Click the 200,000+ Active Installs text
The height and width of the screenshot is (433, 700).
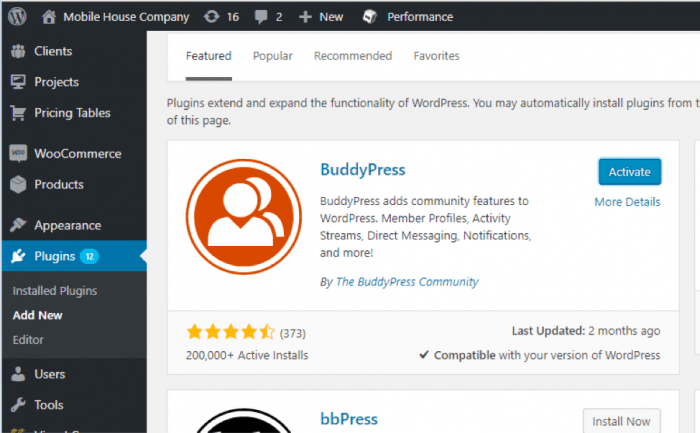(247, 355)
